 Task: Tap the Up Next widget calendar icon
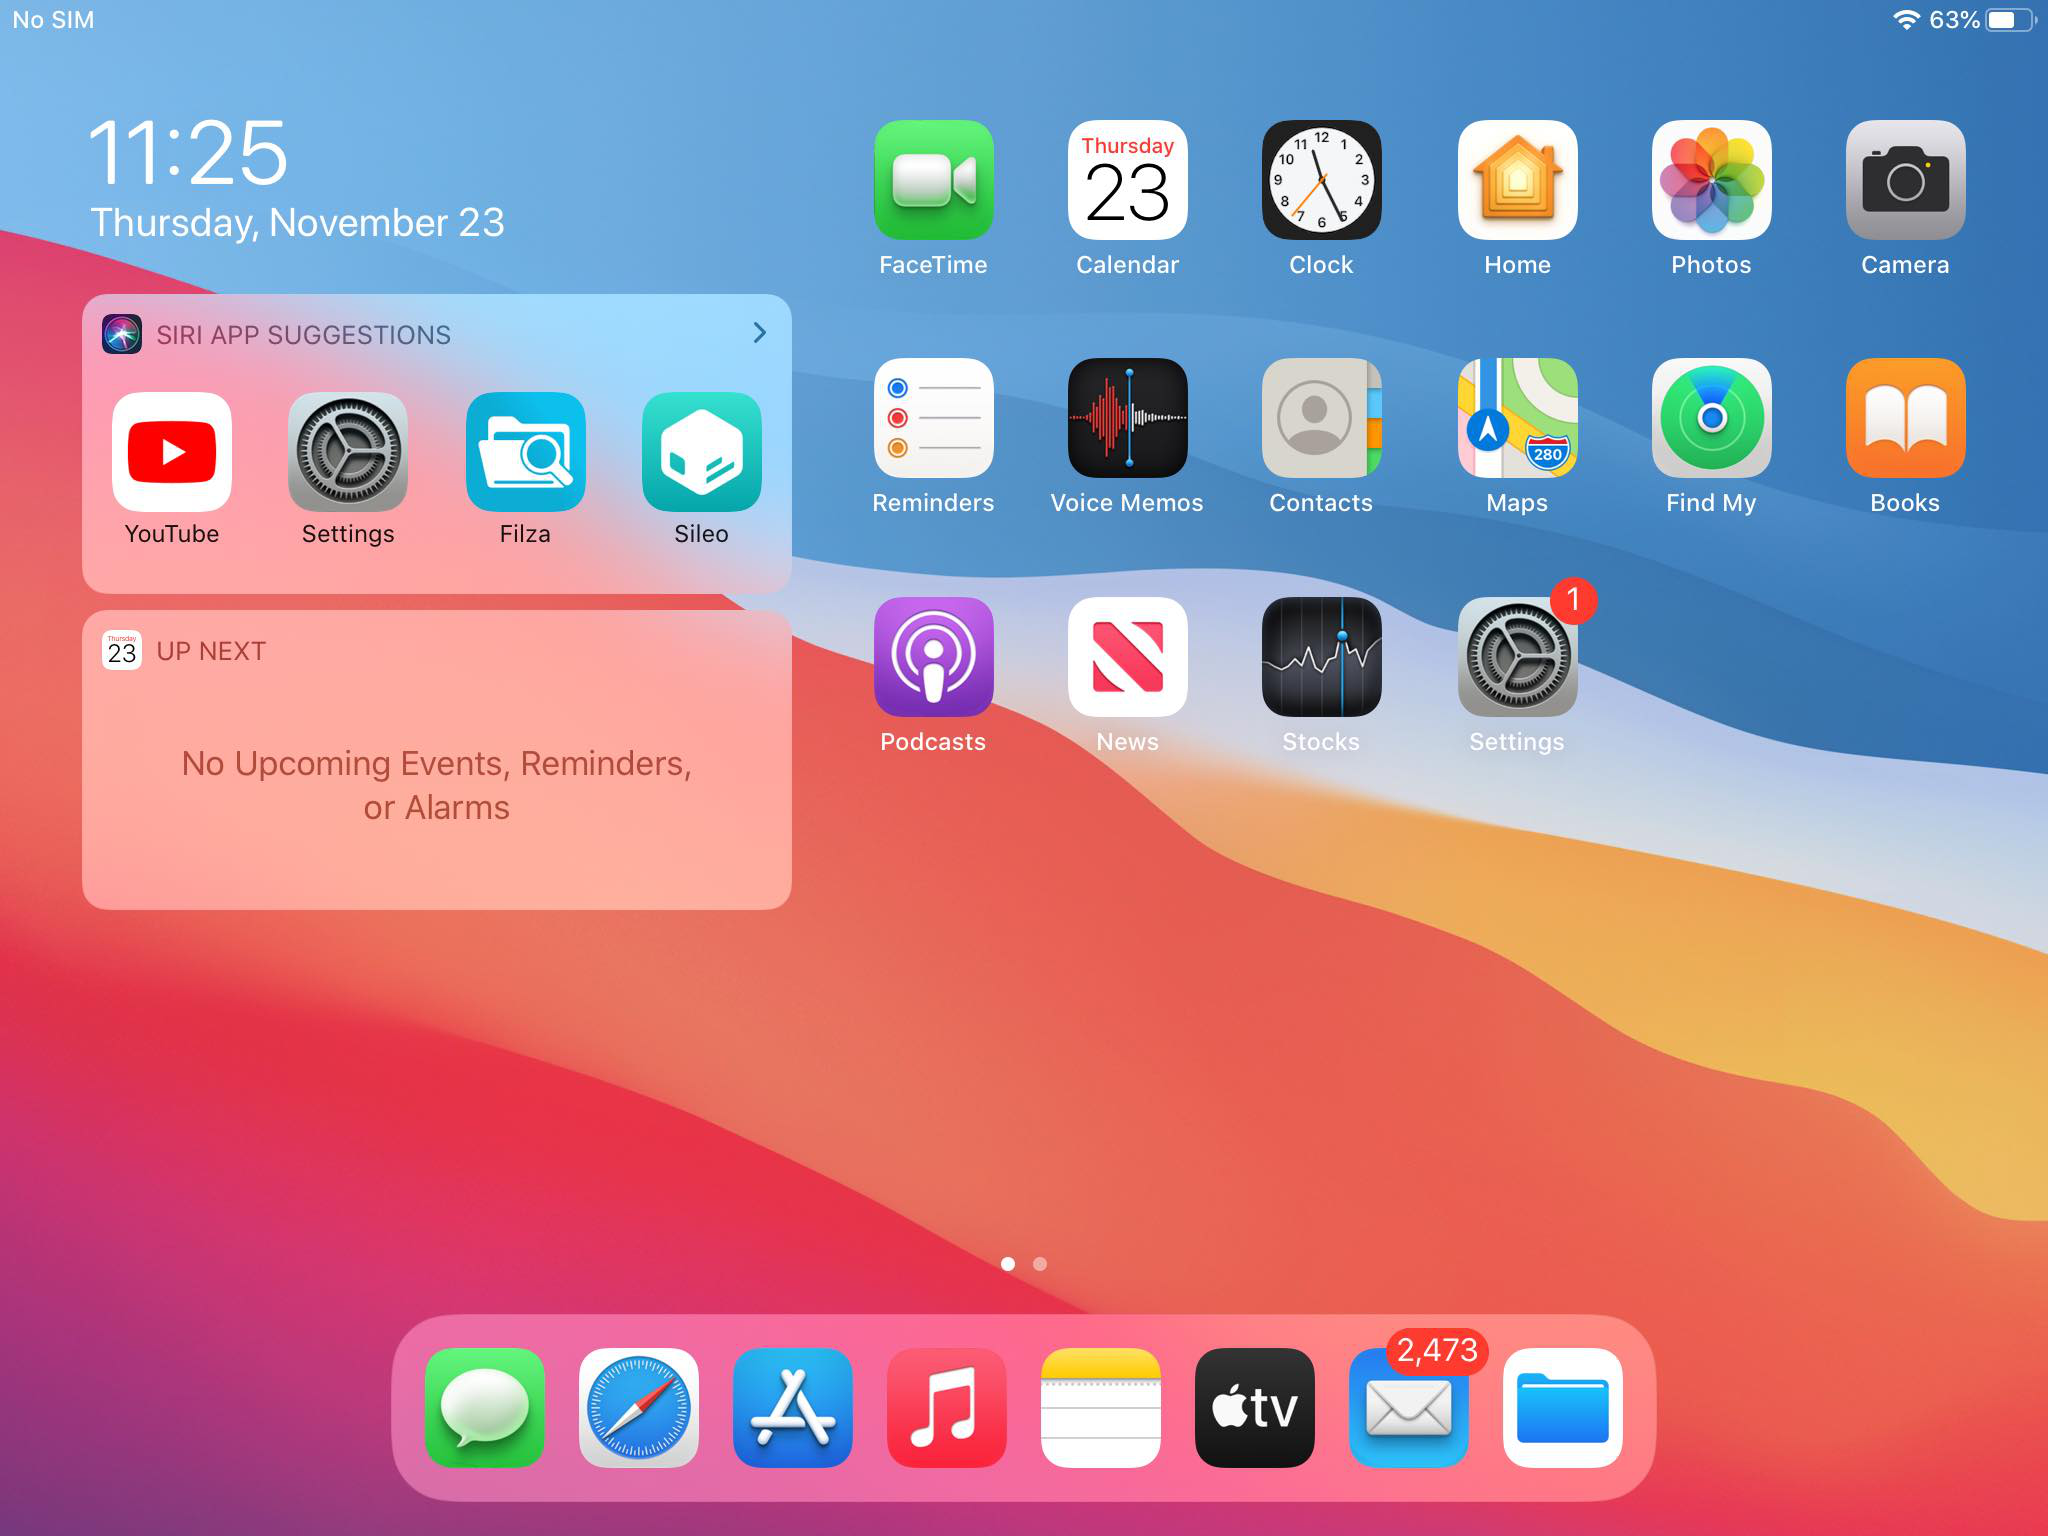click(122, 651)
